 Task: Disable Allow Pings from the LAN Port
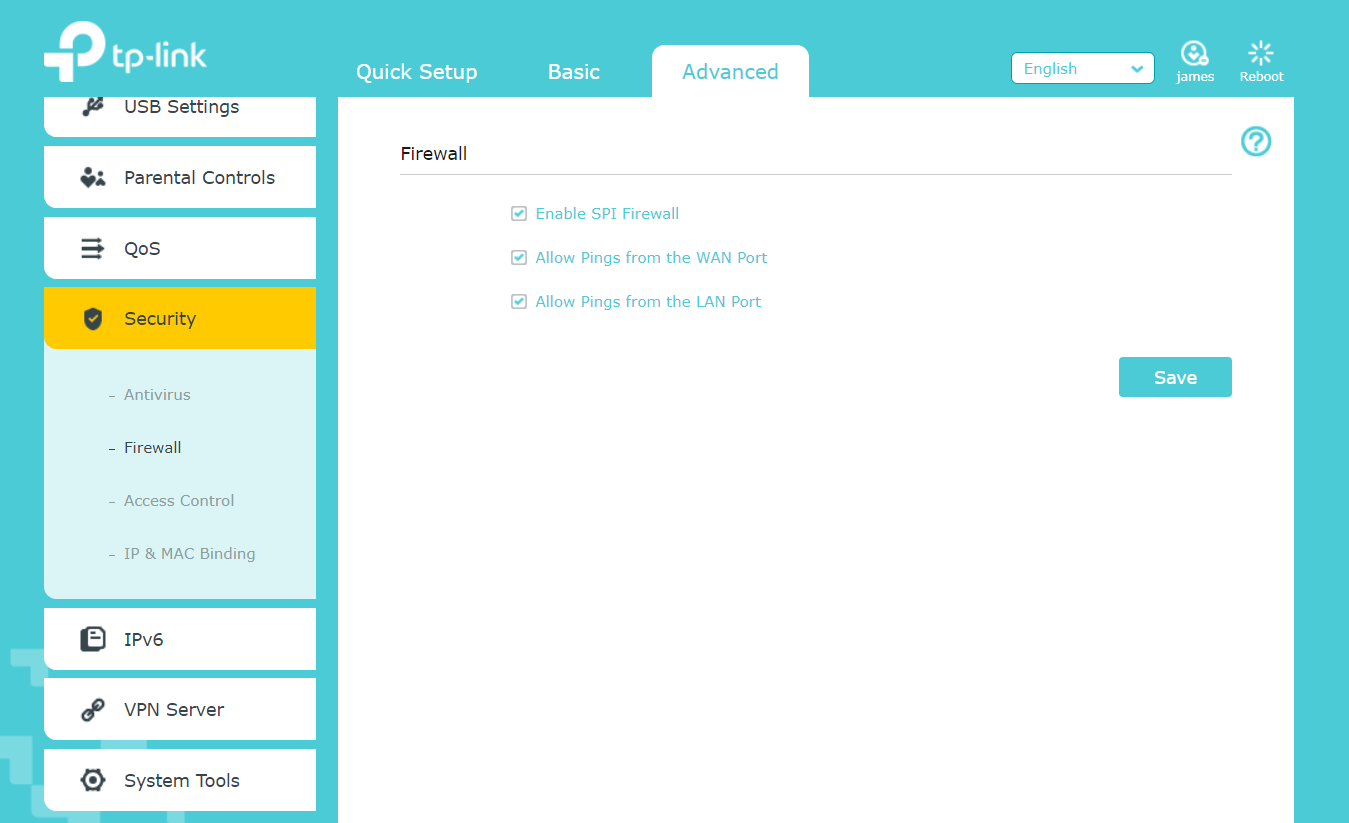point(519,302)
